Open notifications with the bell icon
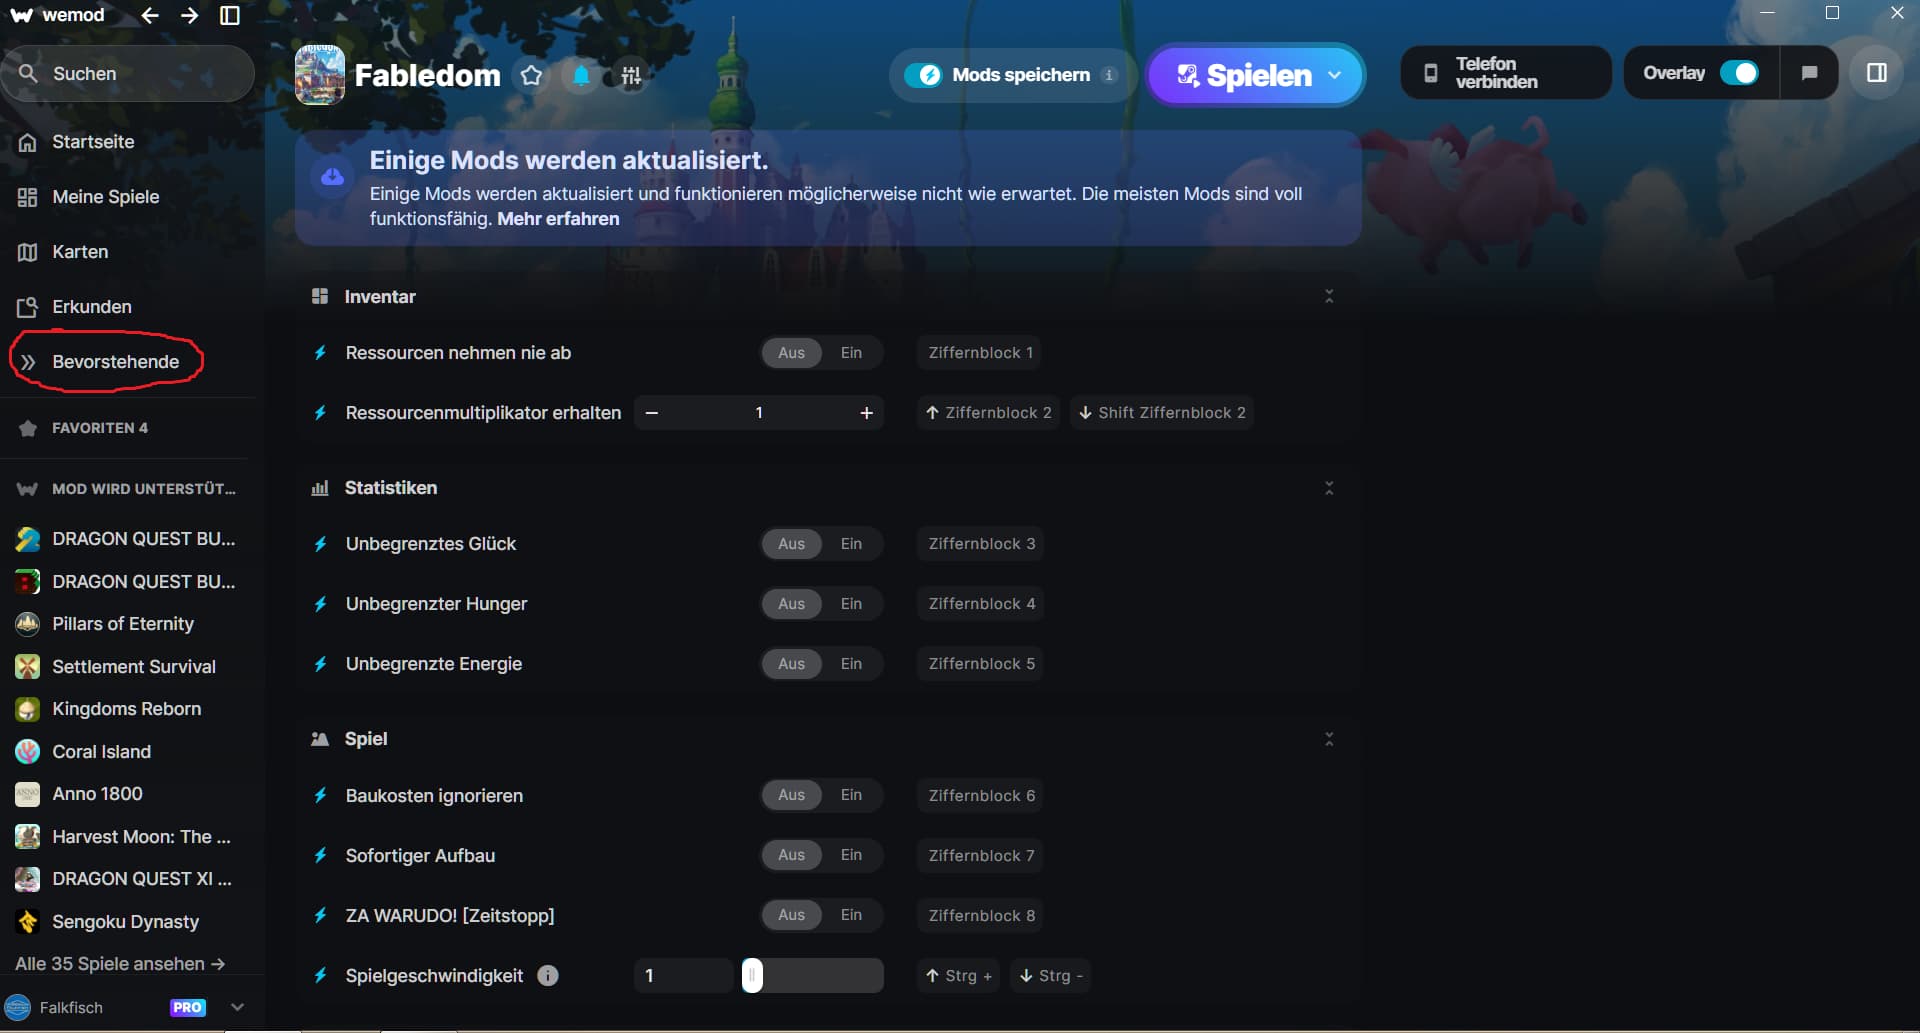 [581, 75]
